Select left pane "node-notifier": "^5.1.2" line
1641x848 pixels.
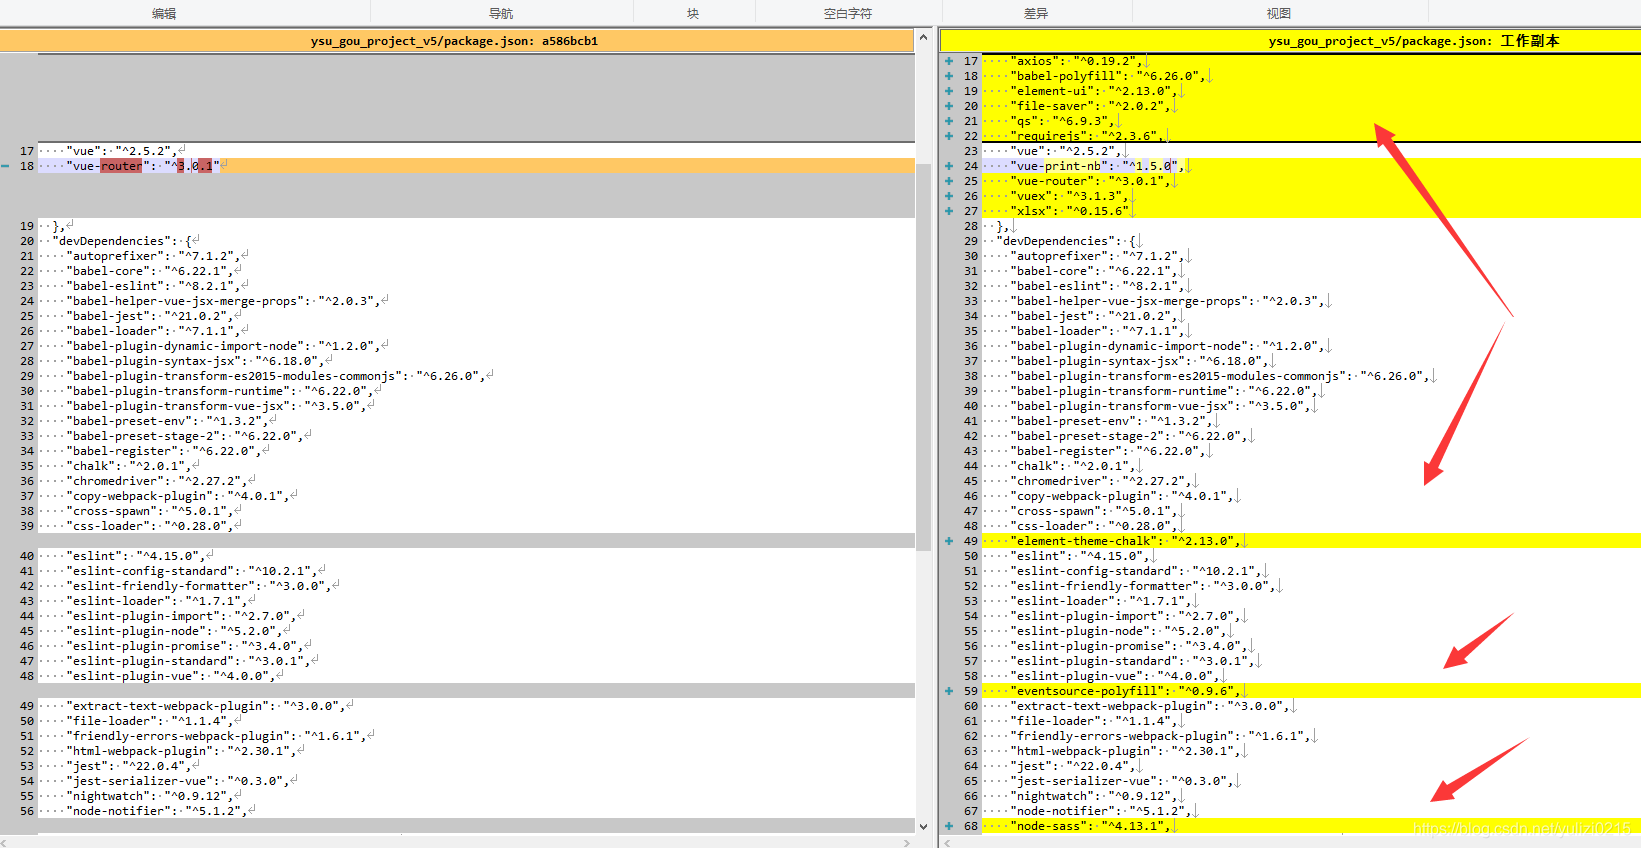tap(476, 811)
